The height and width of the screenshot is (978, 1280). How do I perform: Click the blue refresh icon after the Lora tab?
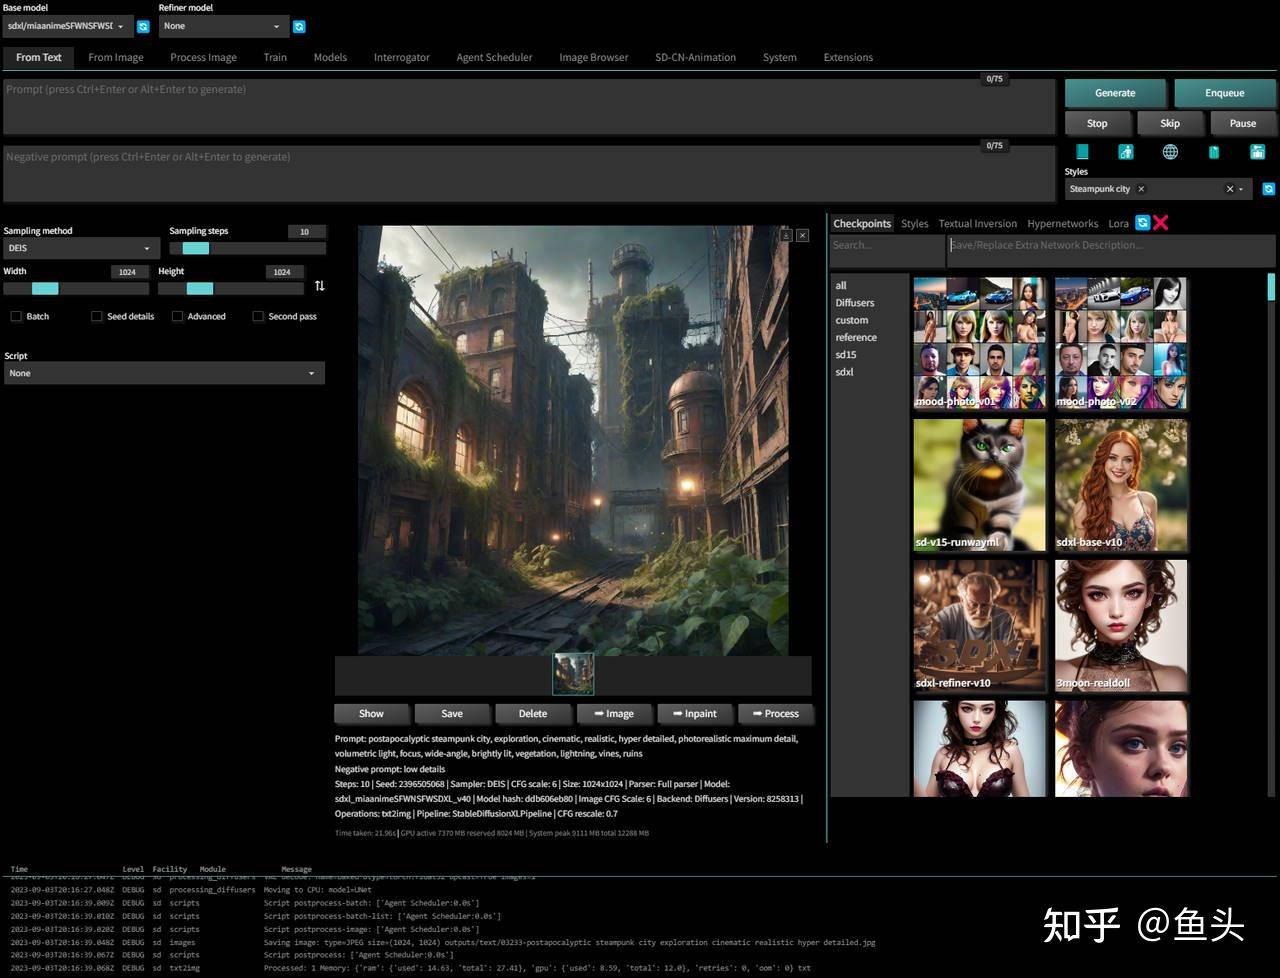[1142, 223]
